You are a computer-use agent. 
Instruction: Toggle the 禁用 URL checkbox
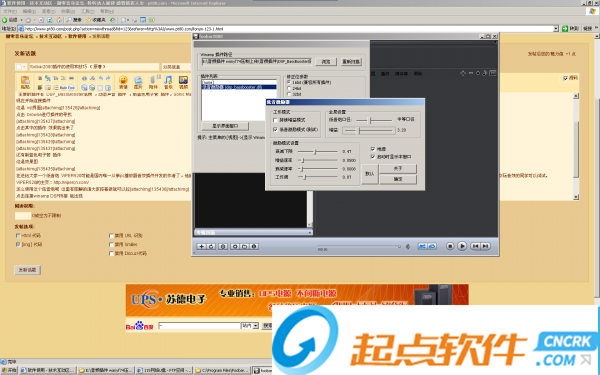[111, 236]
